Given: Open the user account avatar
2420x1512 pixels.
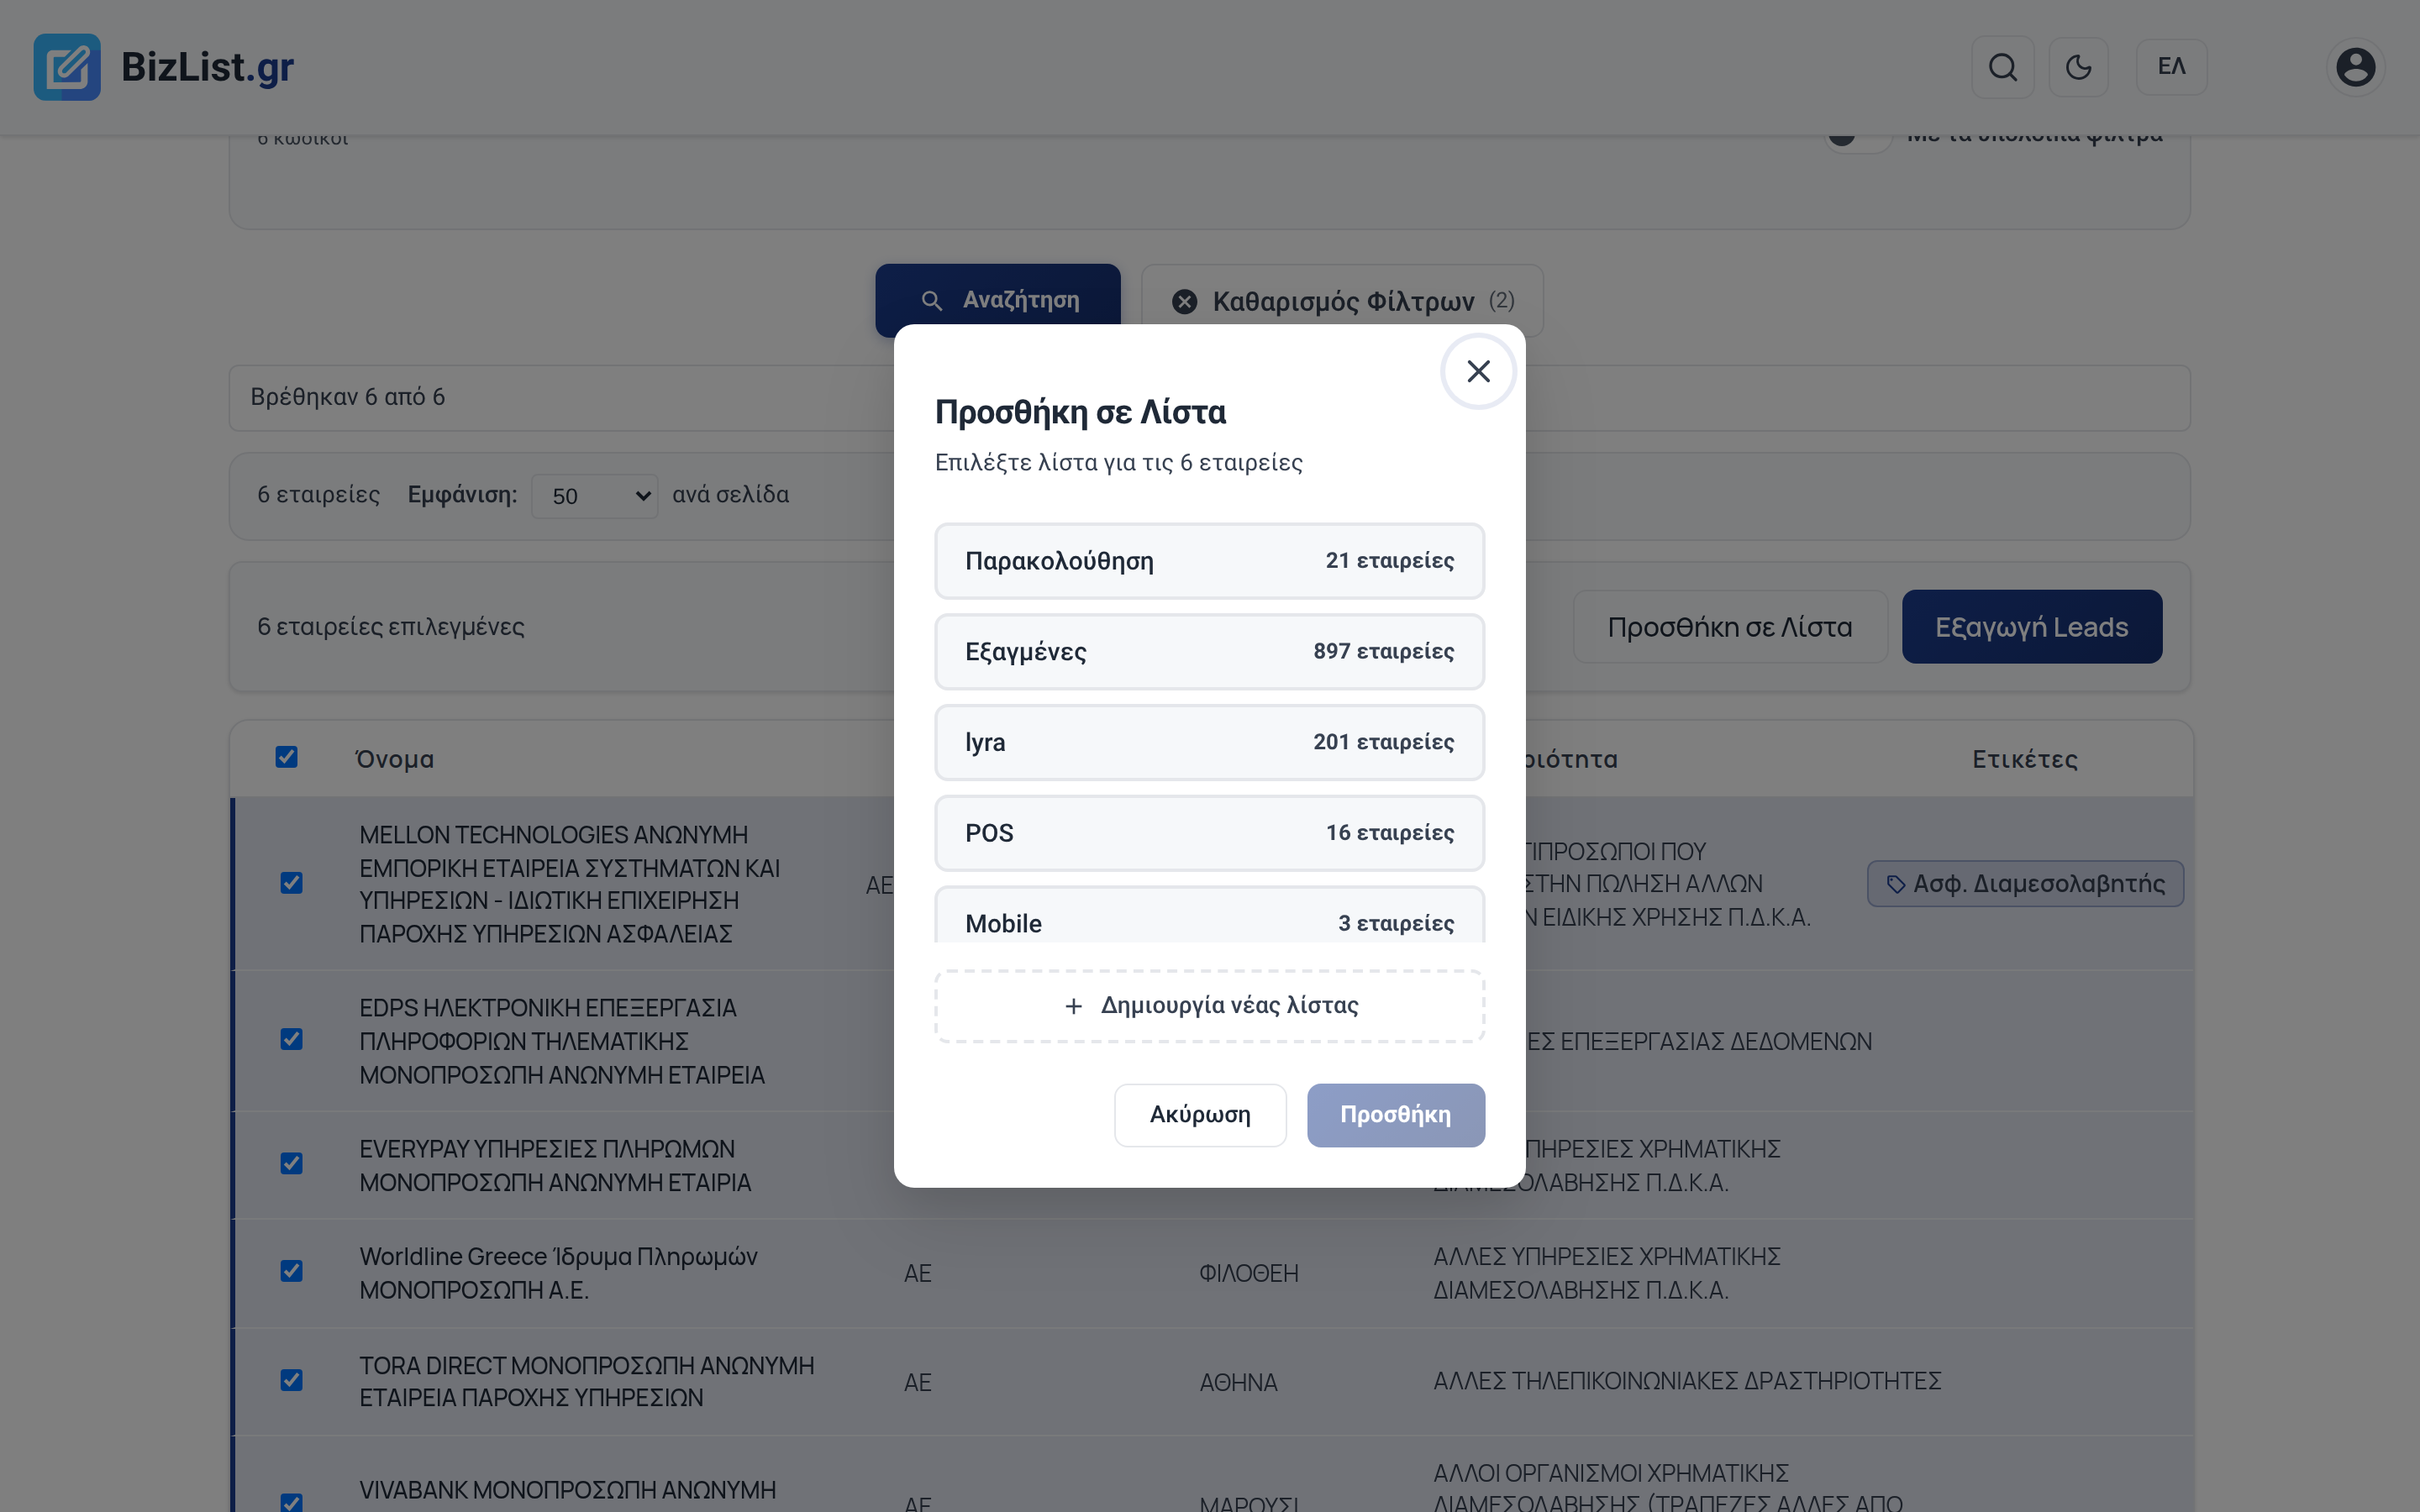Looking at the screenshot, I should [2355, 67].
